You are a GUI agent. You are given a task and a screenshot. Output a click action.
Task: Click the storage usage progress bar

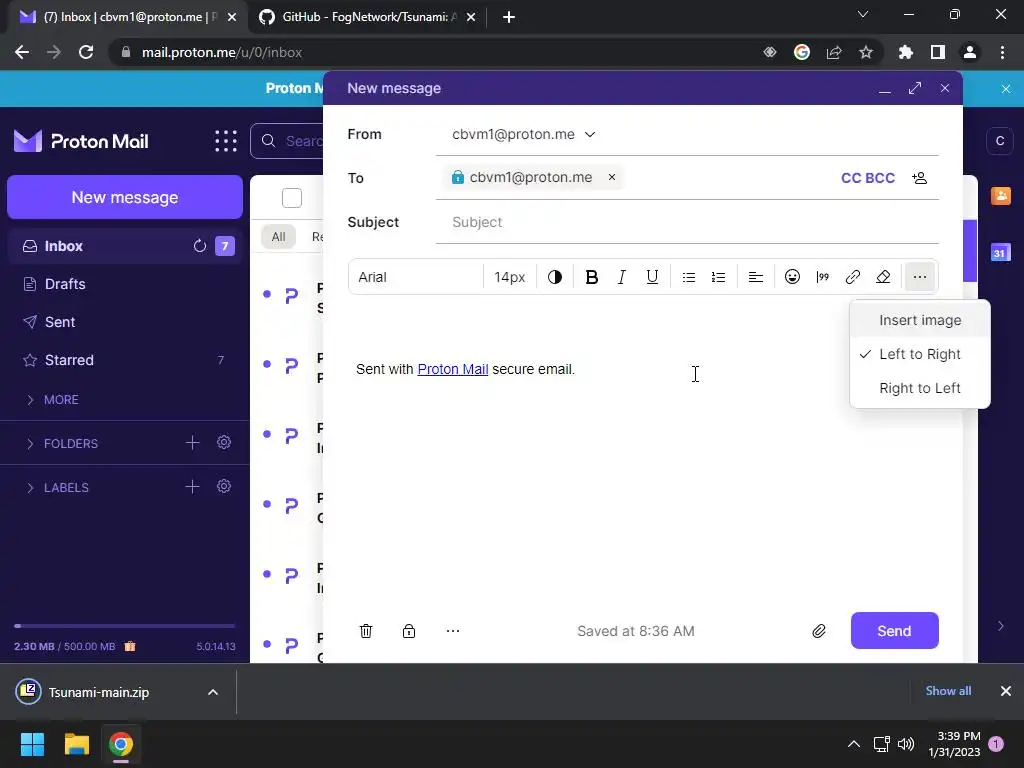click(124, 626)
